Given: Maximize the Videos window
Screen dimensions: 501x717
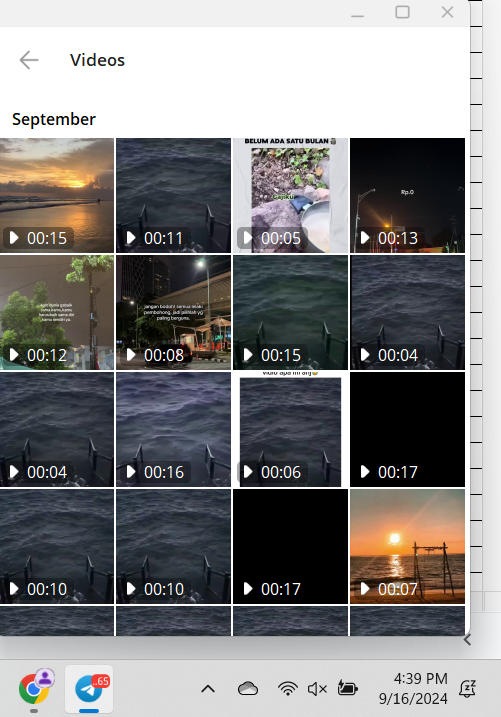Looking at the screenshot, I should [x=402, y=12].
